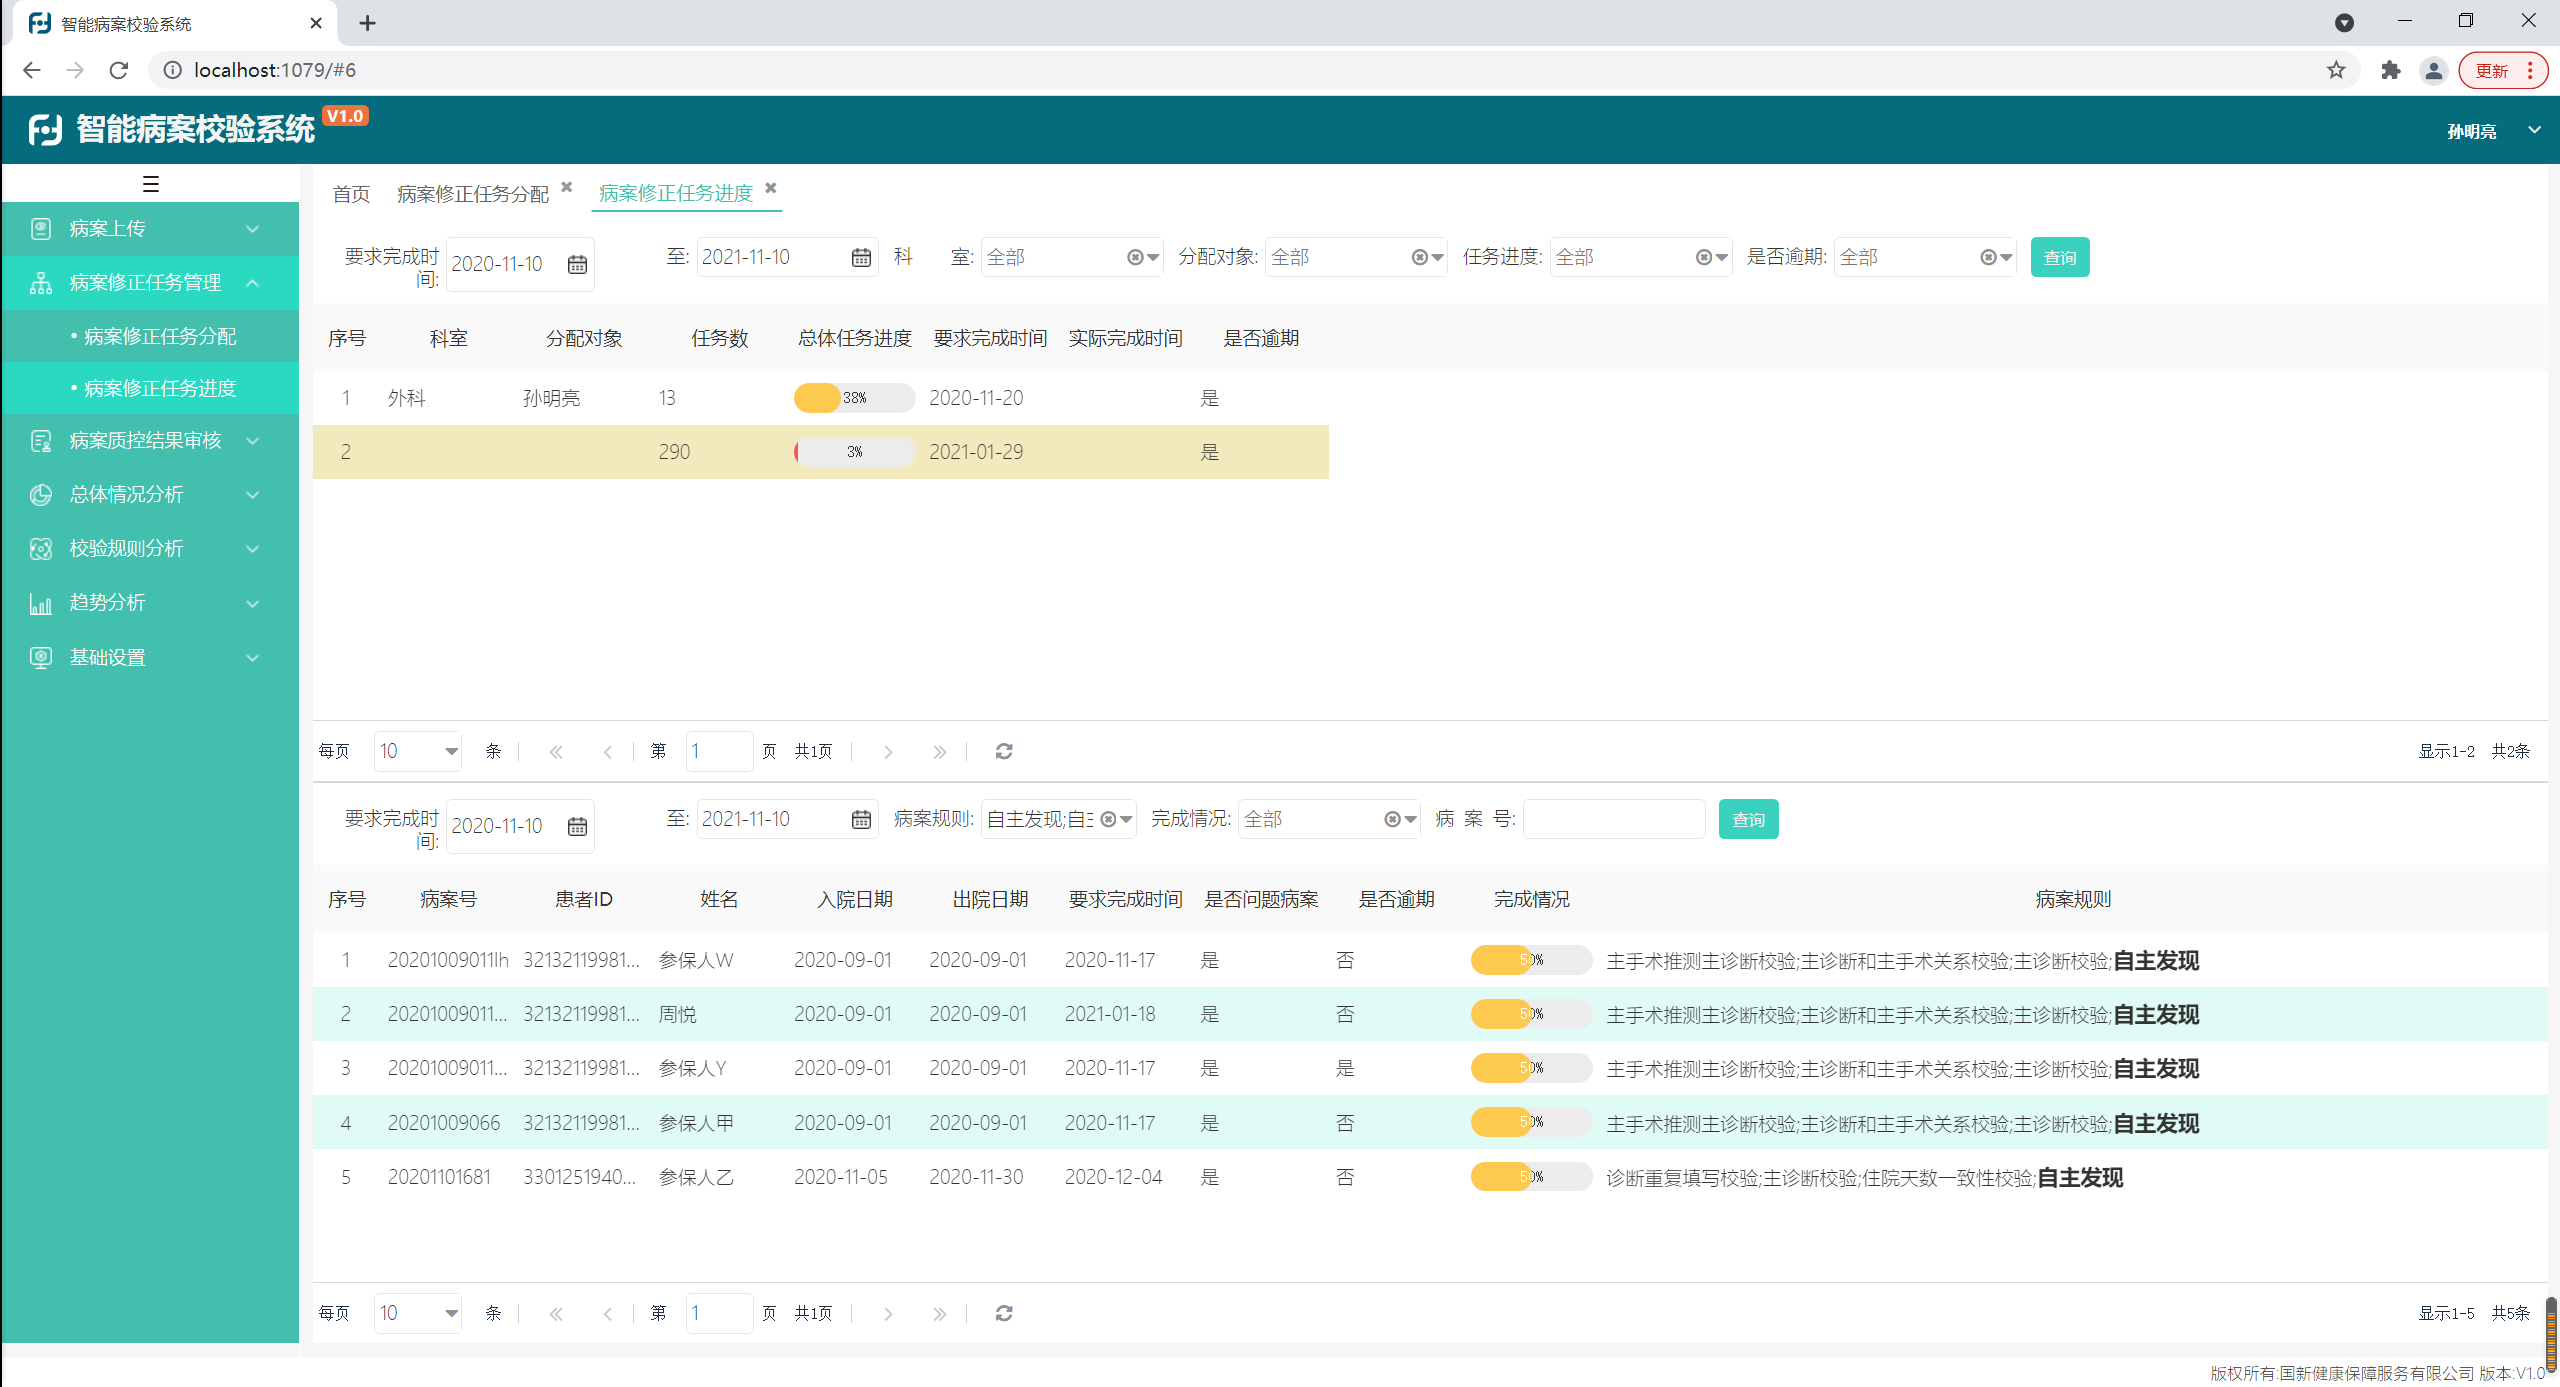This screenshot has height=1387, width=2560.
Task: Click the 病案质控结果审核 sidebar icon
Action: 41,441
